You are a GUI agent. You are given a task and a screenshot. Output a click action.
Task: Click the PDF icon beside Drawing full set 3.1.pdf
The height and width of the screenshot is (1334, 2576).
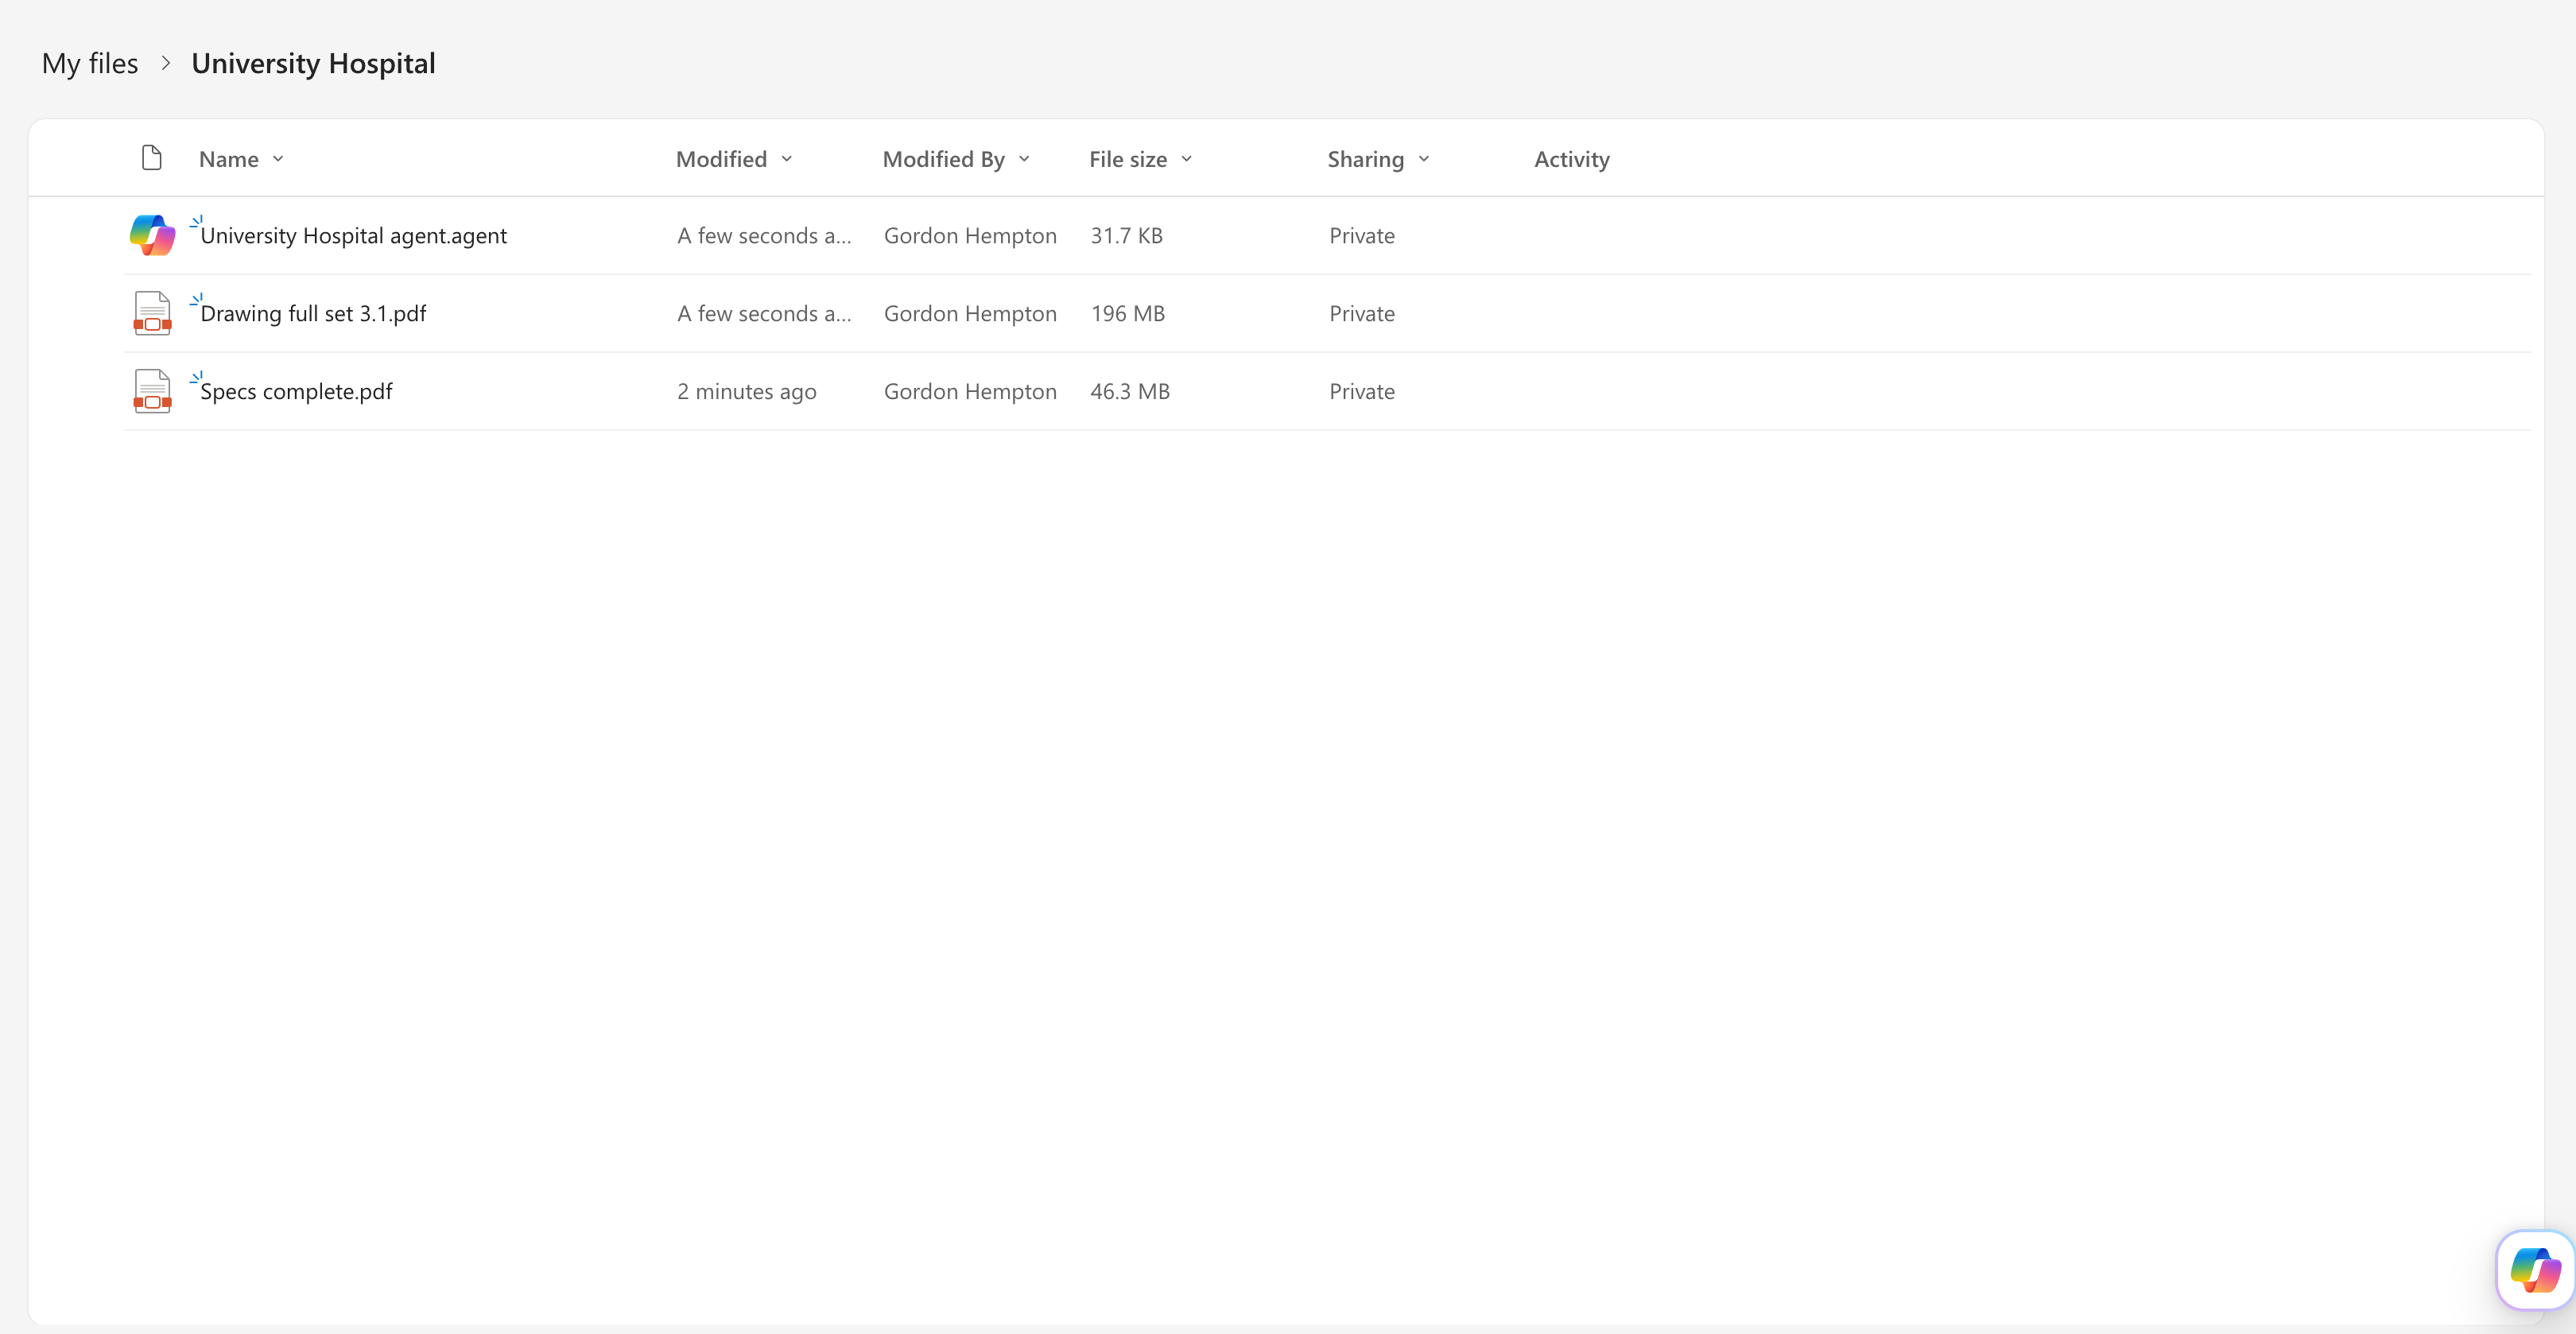(151, 312)
